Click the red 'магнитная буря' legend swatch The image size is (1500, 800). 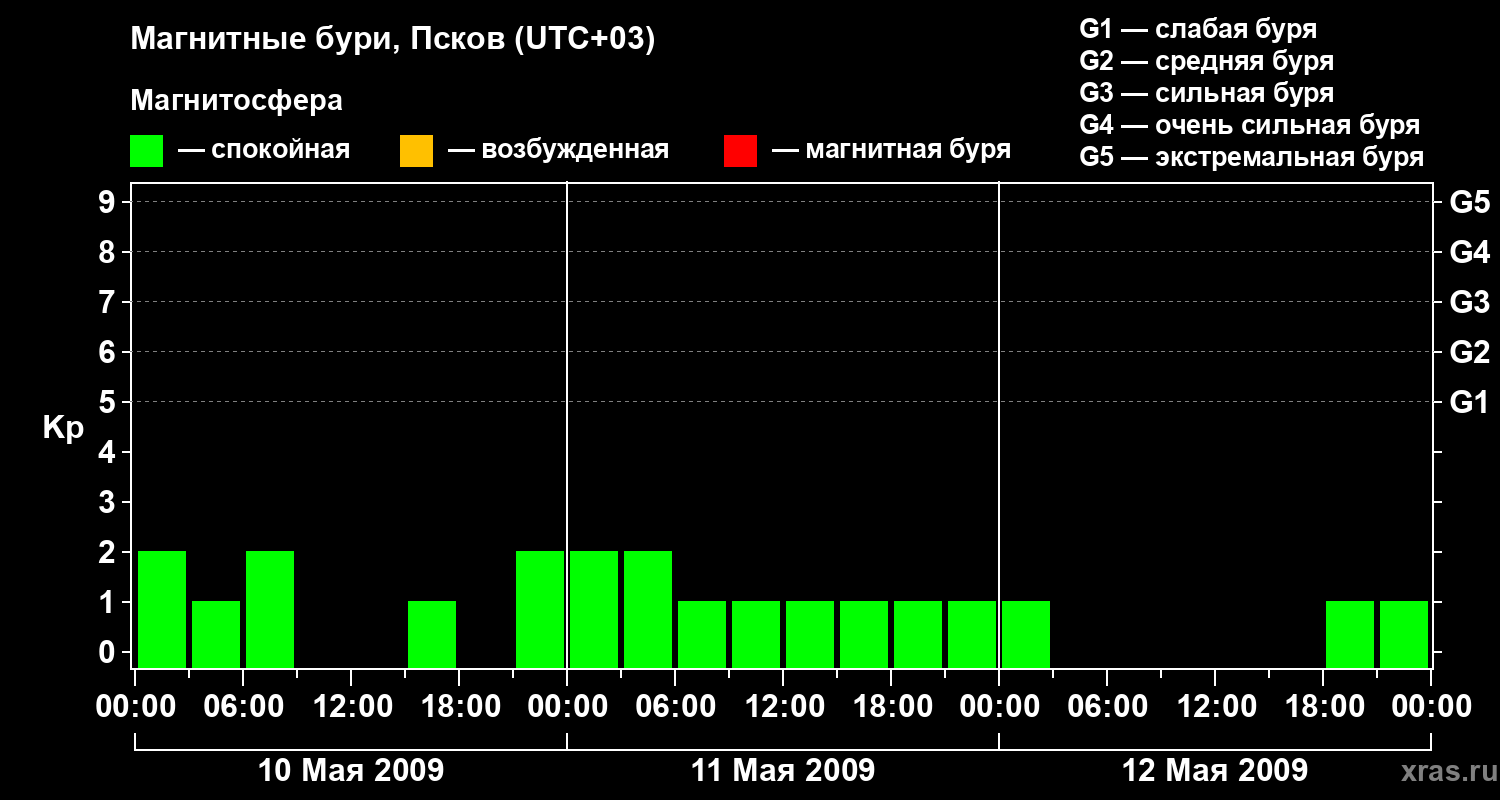coord(740,151)
